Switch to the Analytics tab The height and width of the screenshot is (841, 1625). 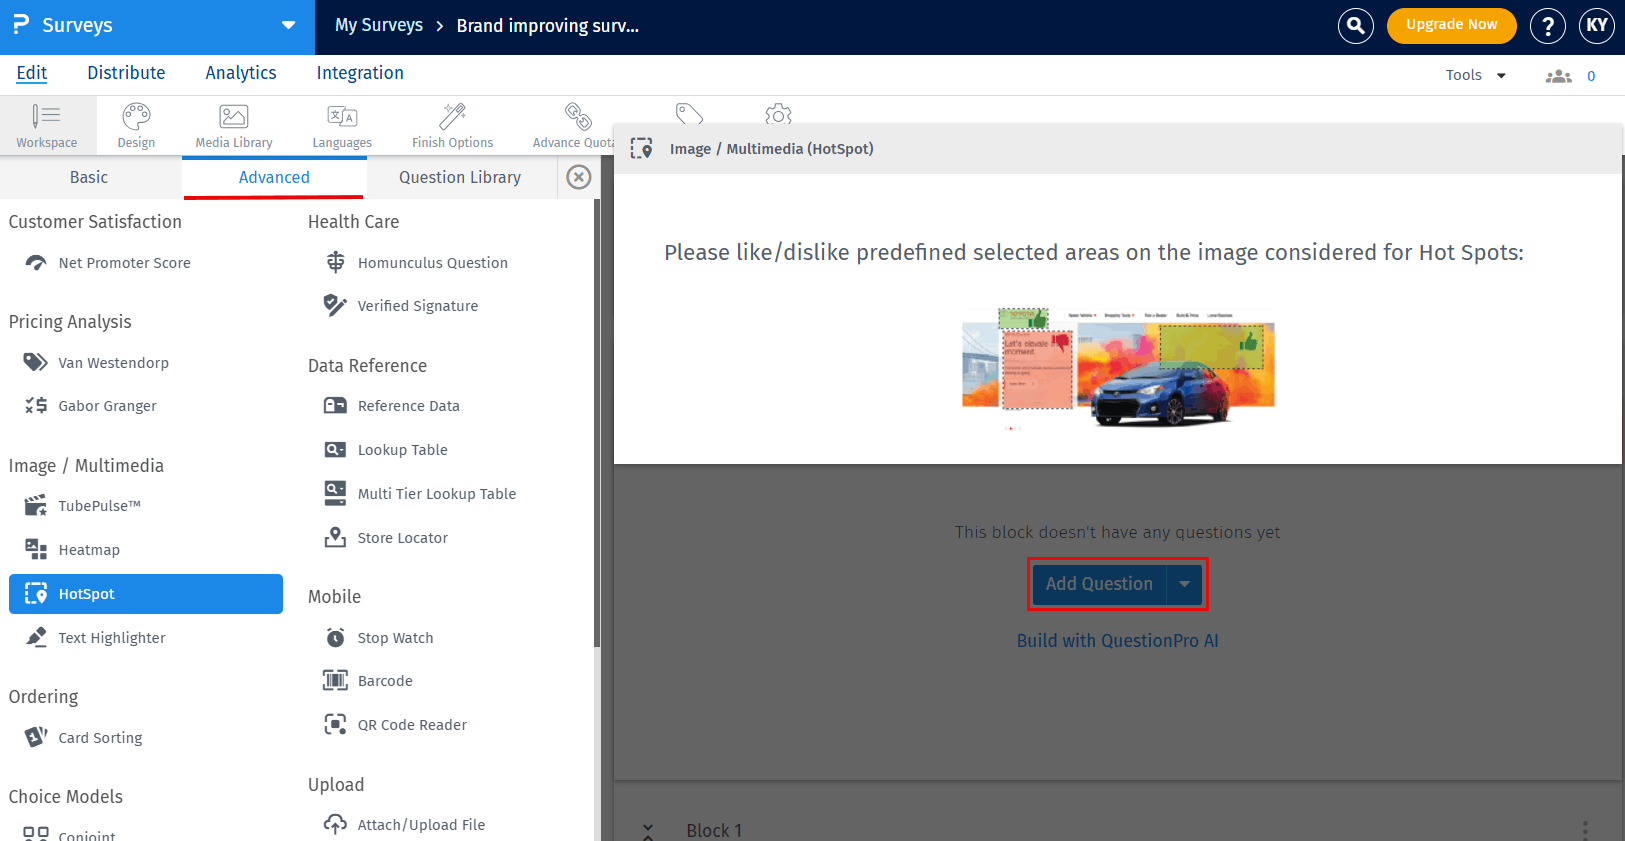pyautogui.click(x=241, y=73)
